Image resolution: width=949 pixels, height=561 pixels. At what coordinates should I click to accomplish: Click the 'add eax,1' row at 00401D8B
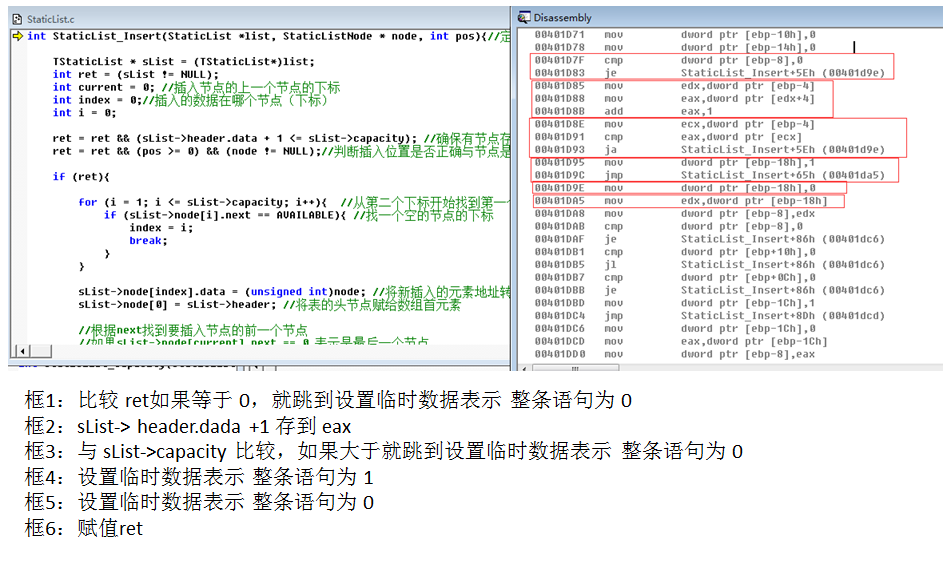pos(623,111)
